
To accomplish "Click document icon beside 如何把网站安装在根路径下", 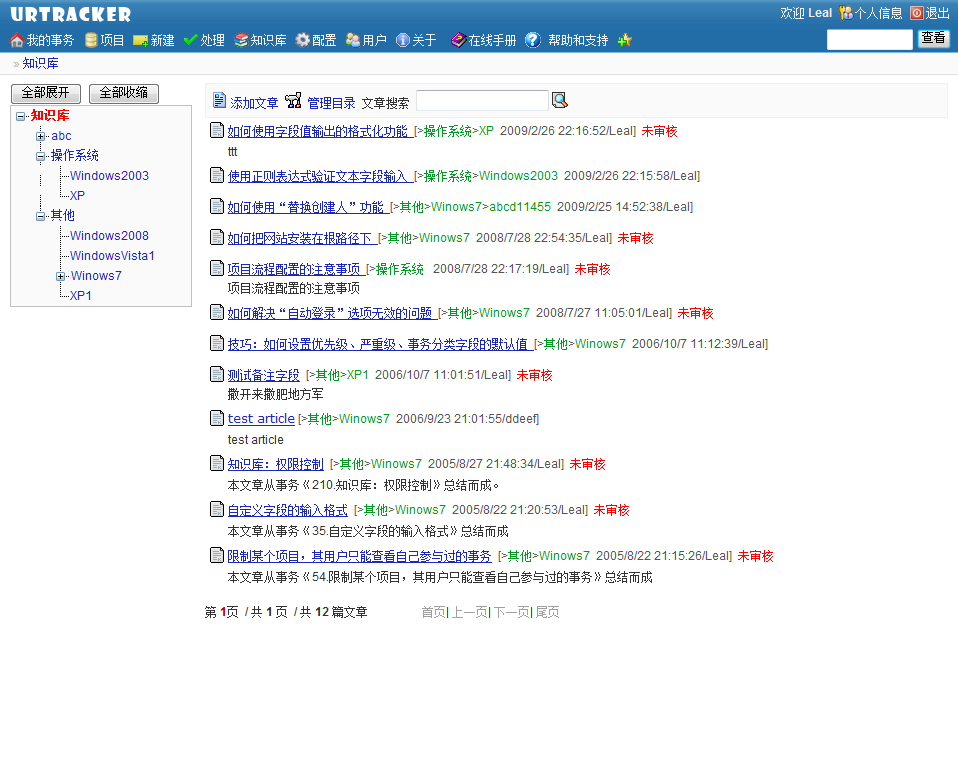I will pyautogui.click(x=217, y=237).
